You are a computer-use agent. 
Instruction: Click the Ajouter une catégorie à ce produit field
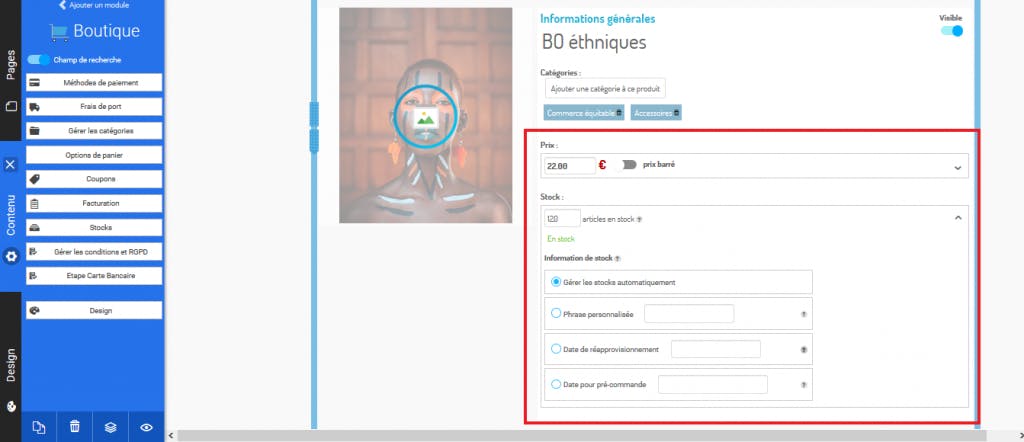click(605, 88)
